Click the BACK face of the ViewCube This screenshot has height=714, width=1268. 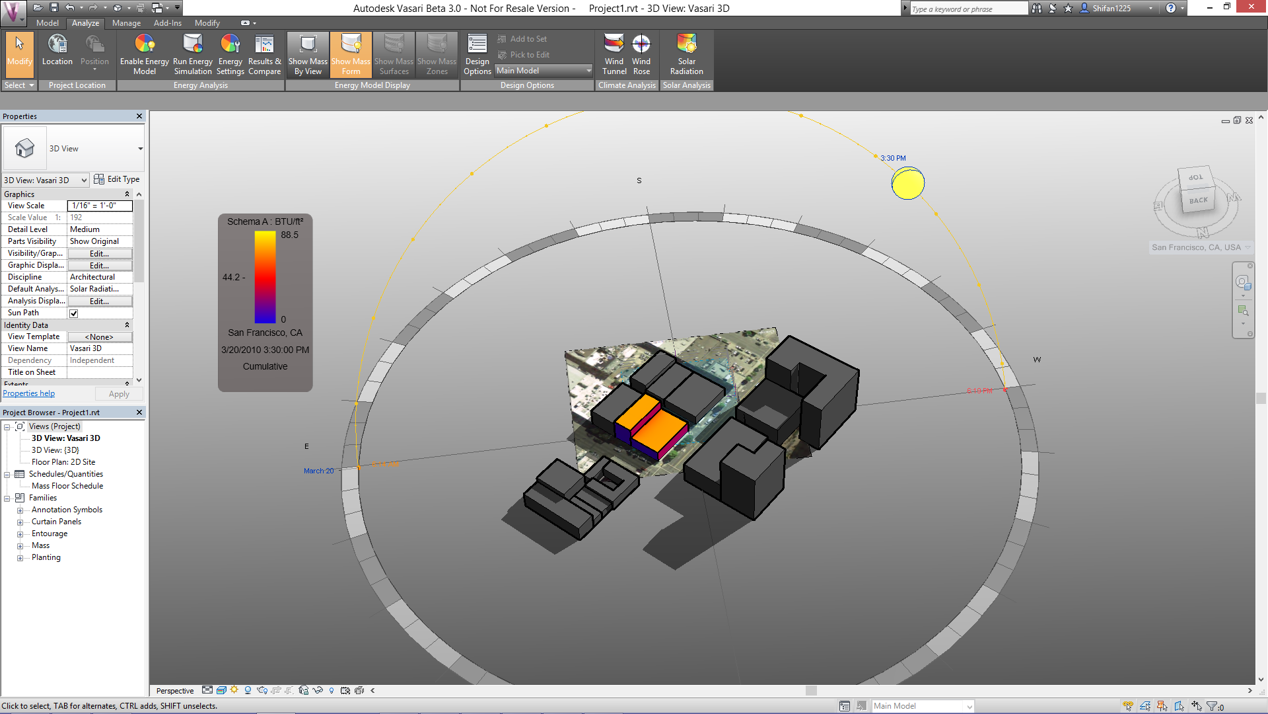point(1198,200)
